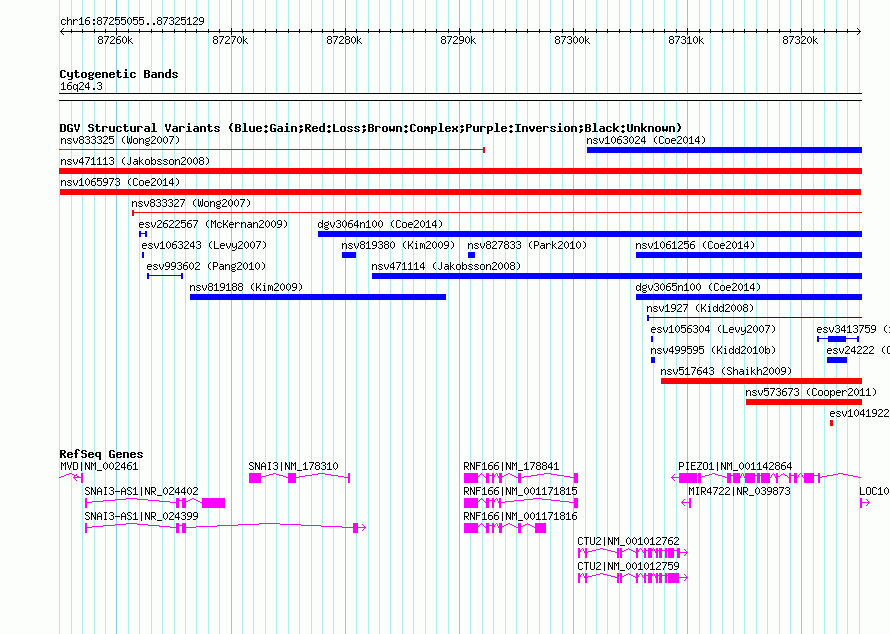Click the nsv833327 (Wong2007) variant label
The height and width of the screenshot is (634, 890).
pos(191,203)
